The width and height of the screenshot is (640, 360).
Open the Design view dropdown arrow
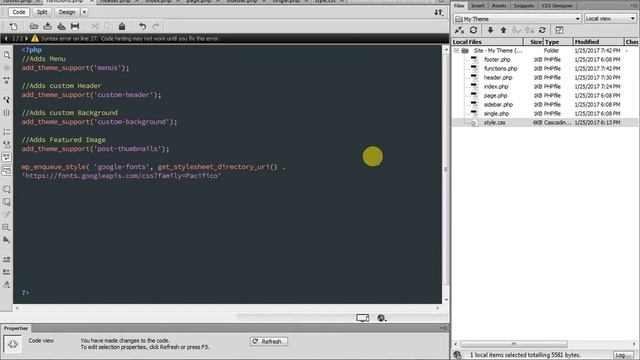84,12
